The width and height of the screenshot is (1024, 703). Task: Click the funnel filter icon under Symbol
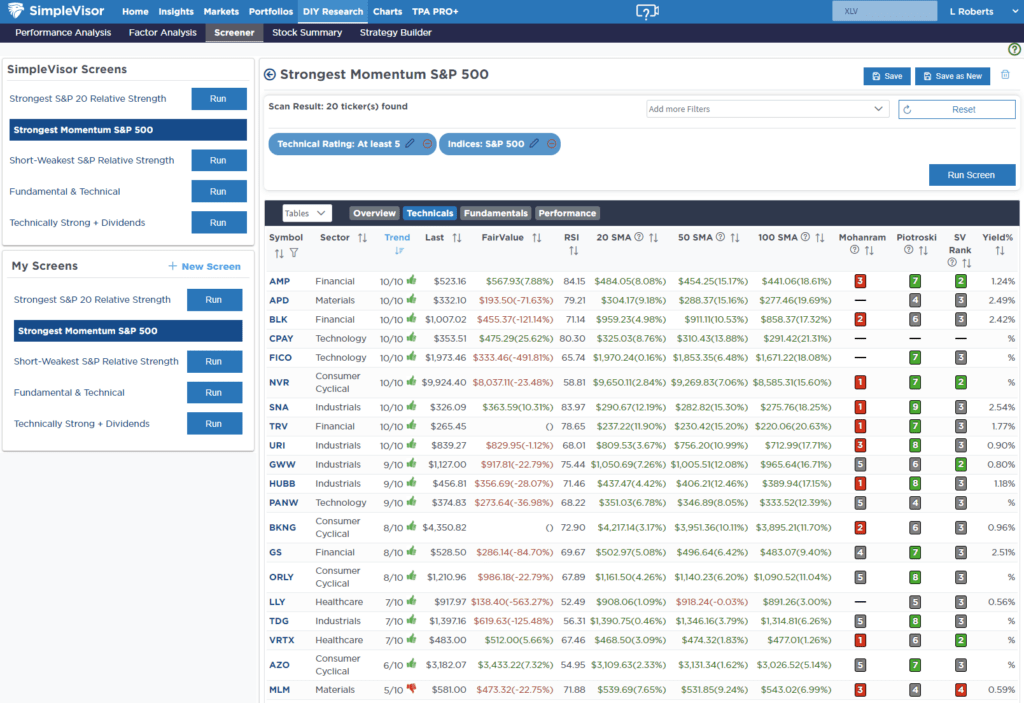pos(294,254)
